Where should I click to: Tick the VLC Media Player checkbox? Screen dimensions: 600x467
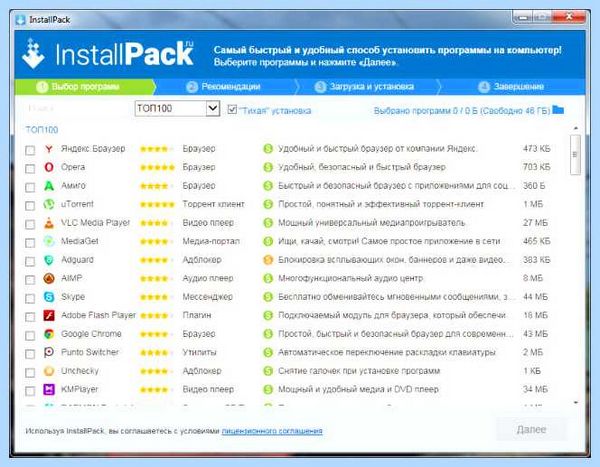click(x=30, y=224)
